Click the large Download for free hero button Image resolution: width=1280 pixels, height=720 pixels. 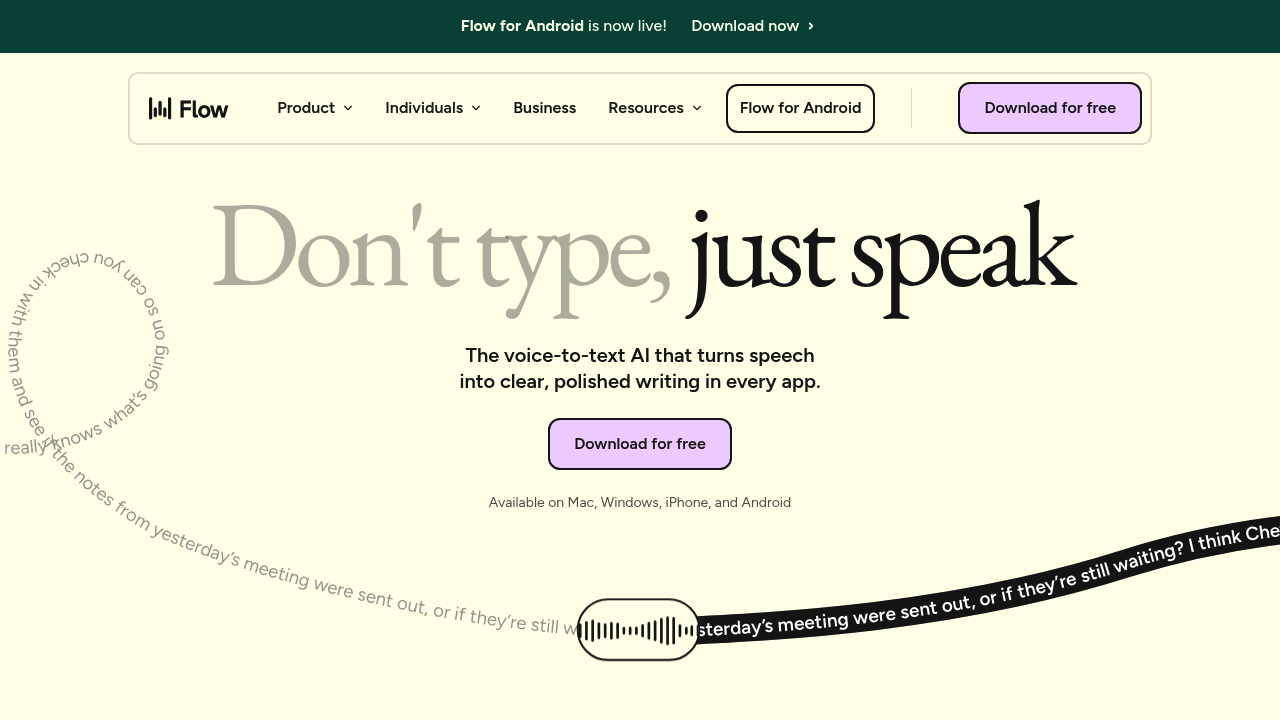click(639, 443)
